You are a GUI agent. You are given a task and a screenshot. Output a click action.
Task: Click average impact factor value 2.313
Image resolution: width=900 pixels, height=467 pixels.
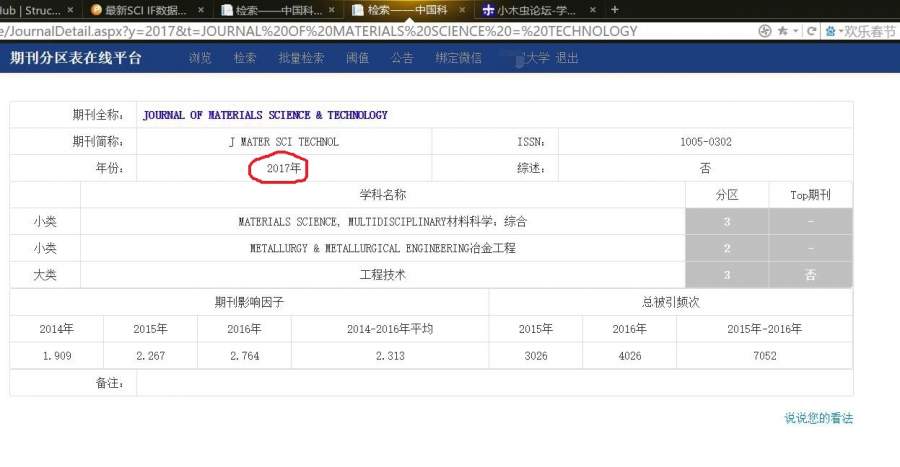click(x=390, y=356)
